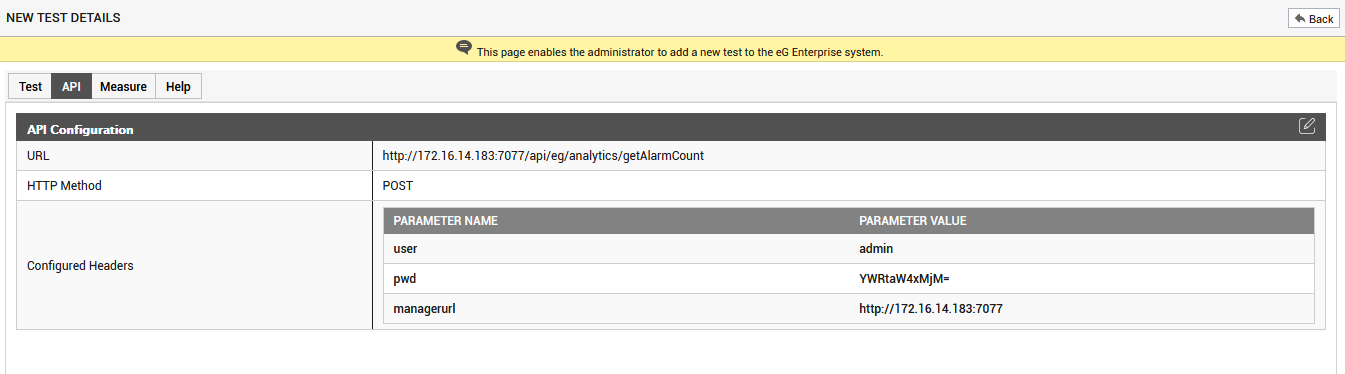
Task: Select the POST method value
Action: click(x=398, y=186)
